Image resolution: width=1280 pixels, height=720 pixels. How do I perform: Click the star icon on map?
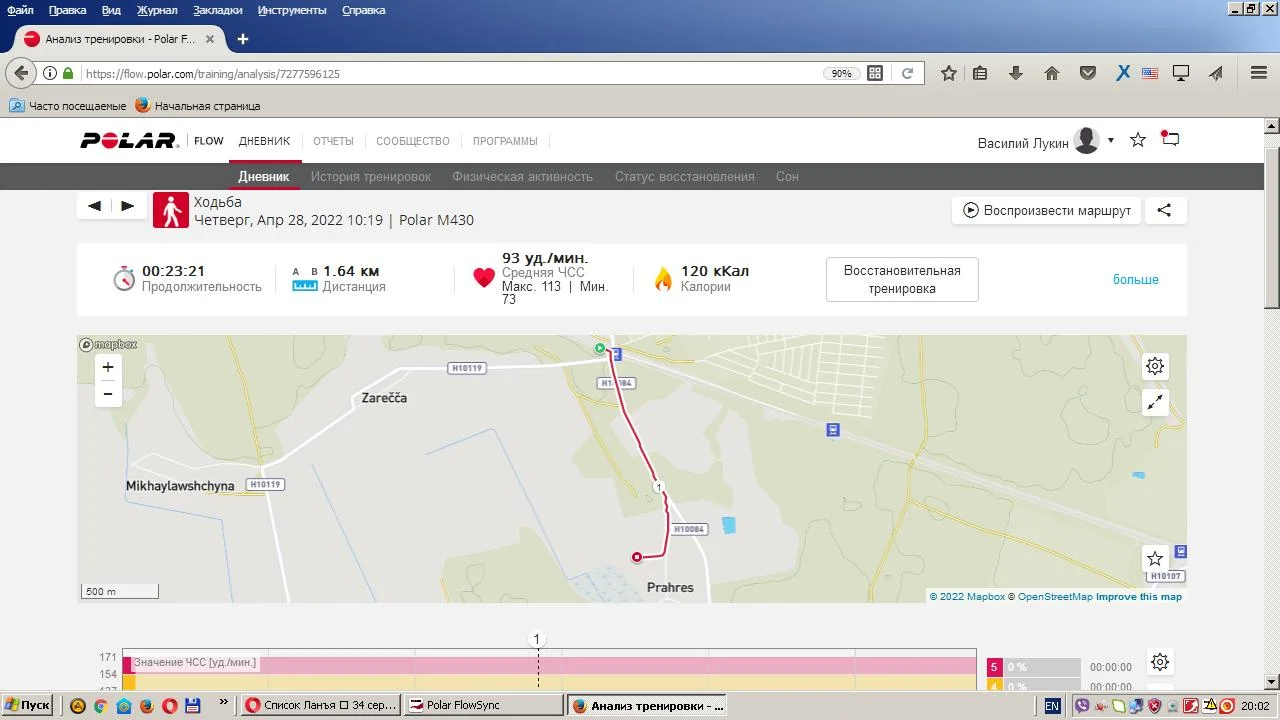click(1155, 558)
